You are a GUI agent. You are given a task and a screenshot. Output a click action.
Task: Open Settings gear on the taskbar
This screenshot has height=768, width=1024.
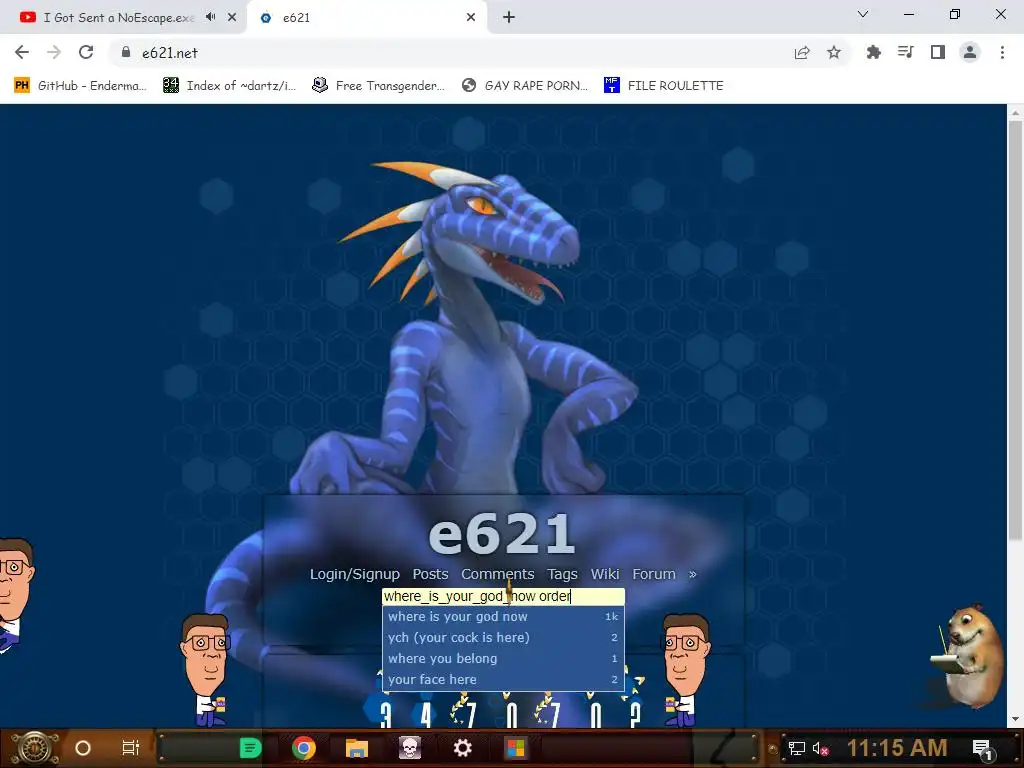tap(463, 748)
